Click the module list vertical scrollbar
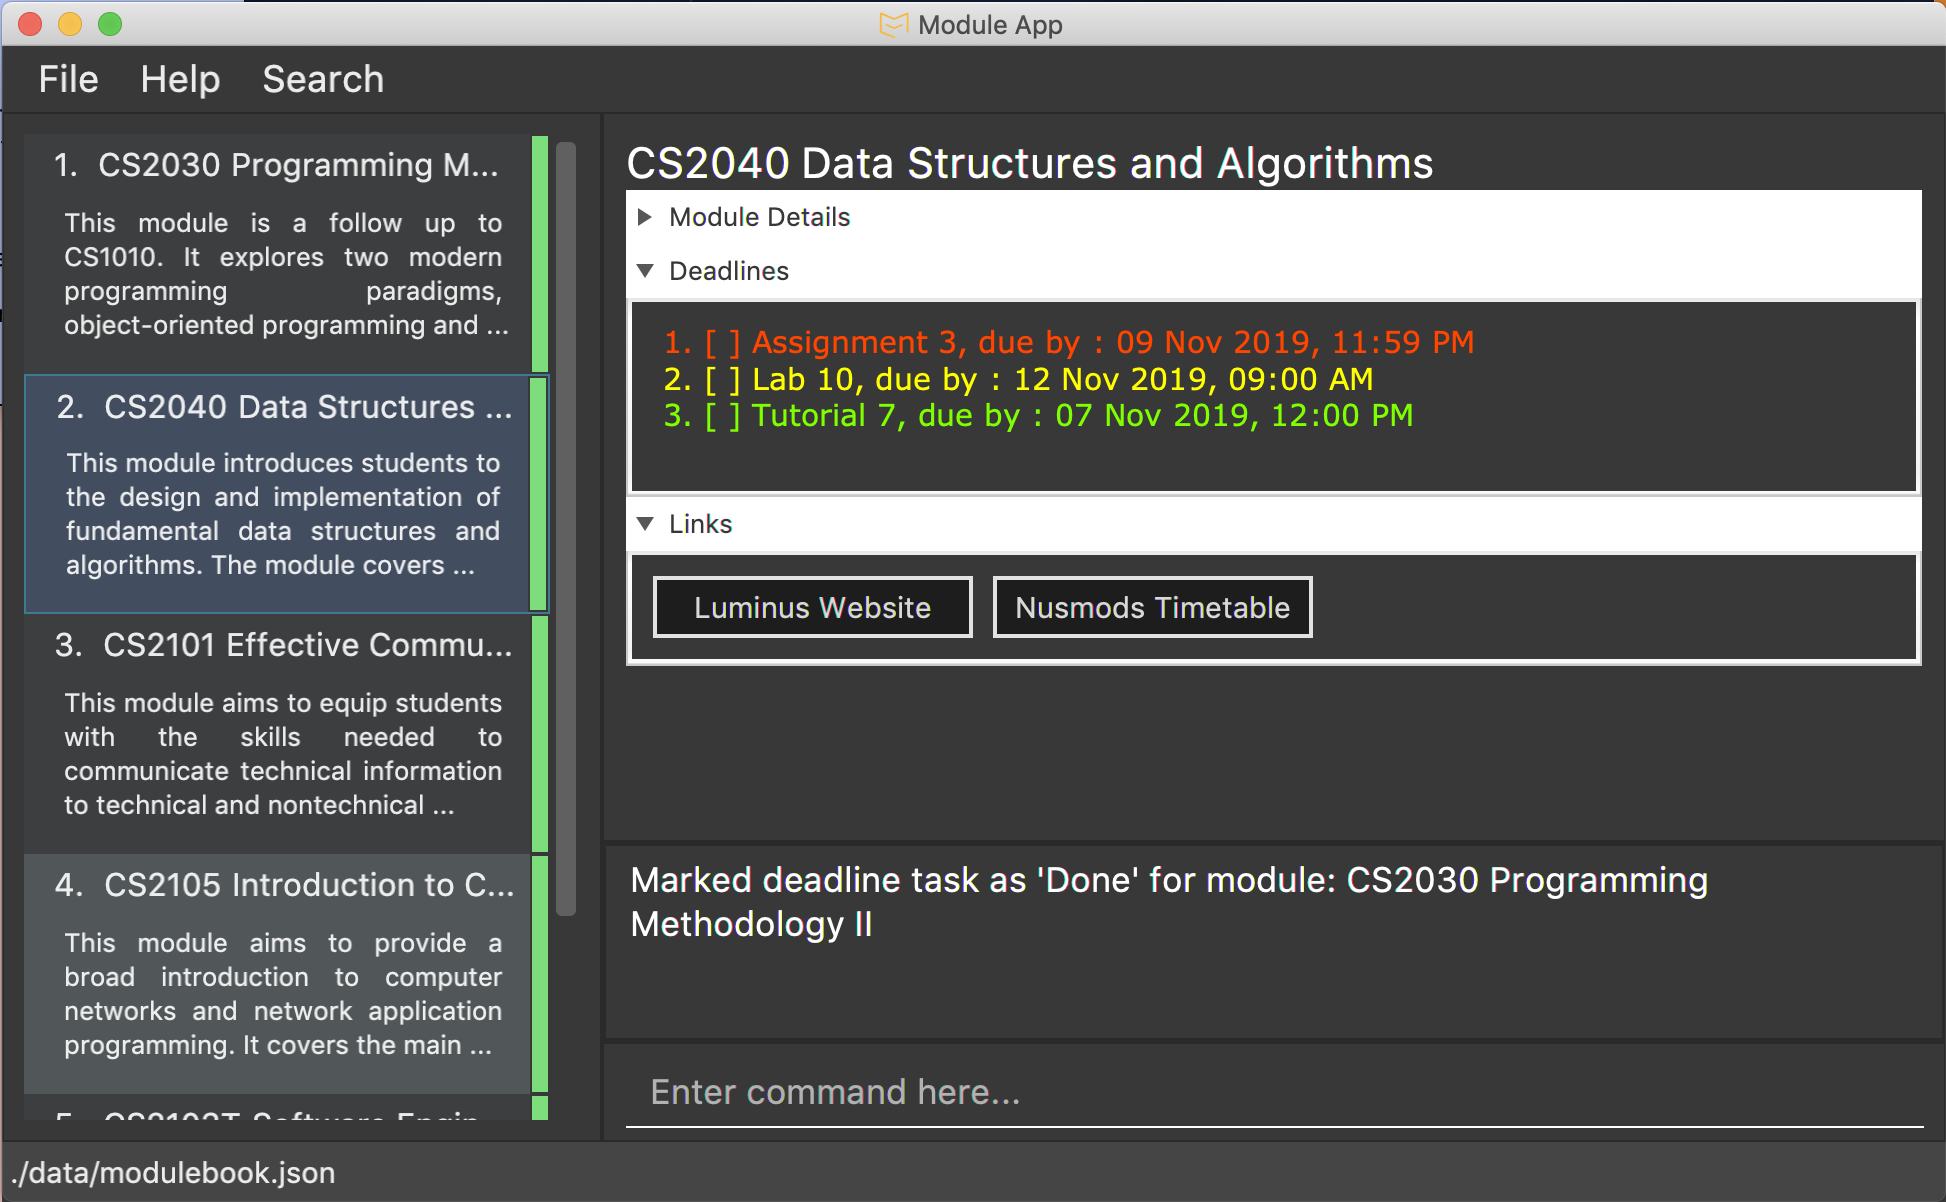Image resolution: width=1946 pixels, height=1202 pixels. click(566, 528)
